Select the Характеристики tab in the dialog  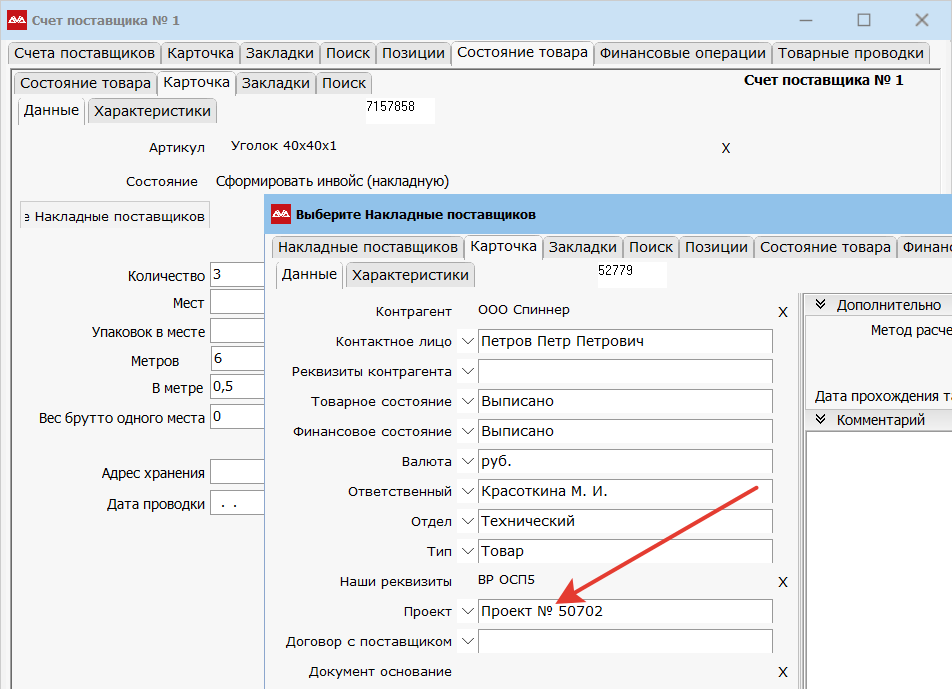coord(410,275)
